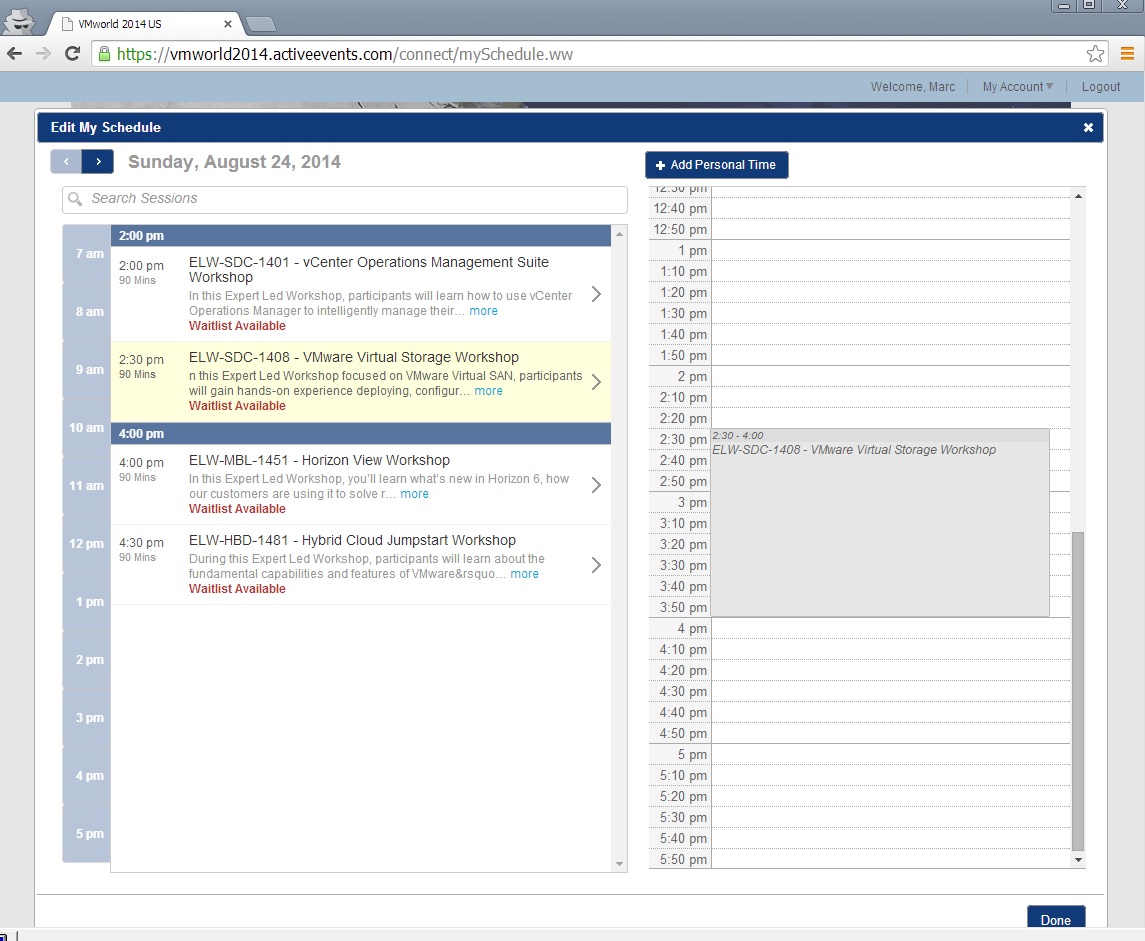Reload the page with refresh icon

[x=72, y=54]
